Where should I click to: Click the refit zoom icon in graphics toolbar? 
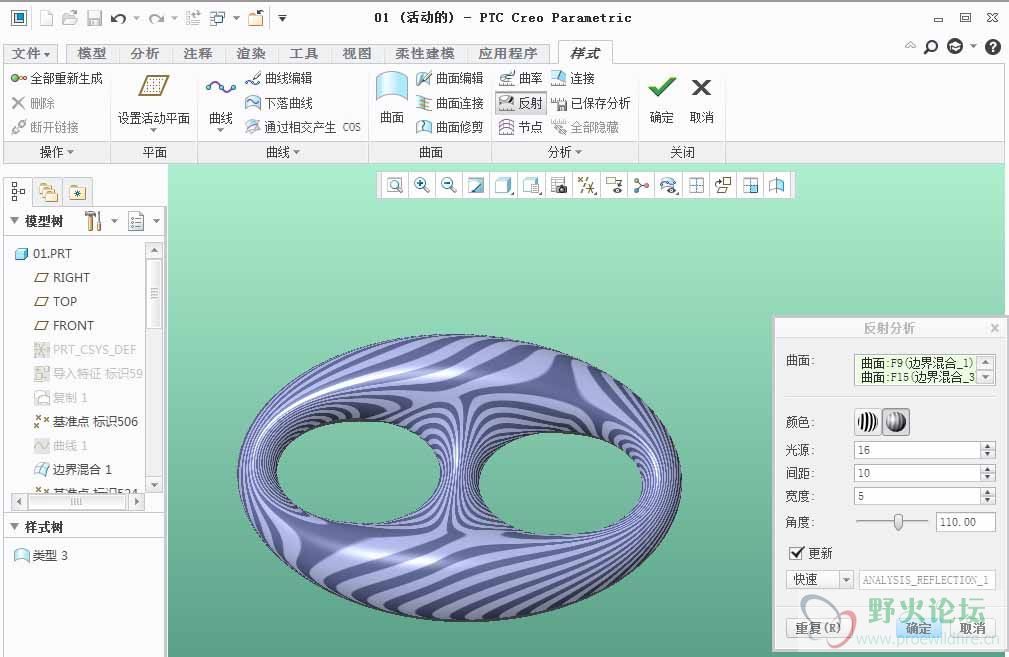pyautogui.click(x=394, y=186)
